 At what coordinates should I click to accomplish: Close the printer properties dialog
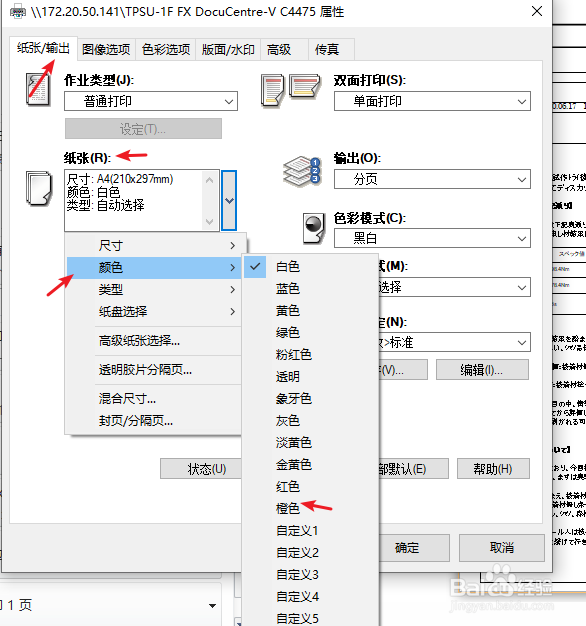[537, 11]
